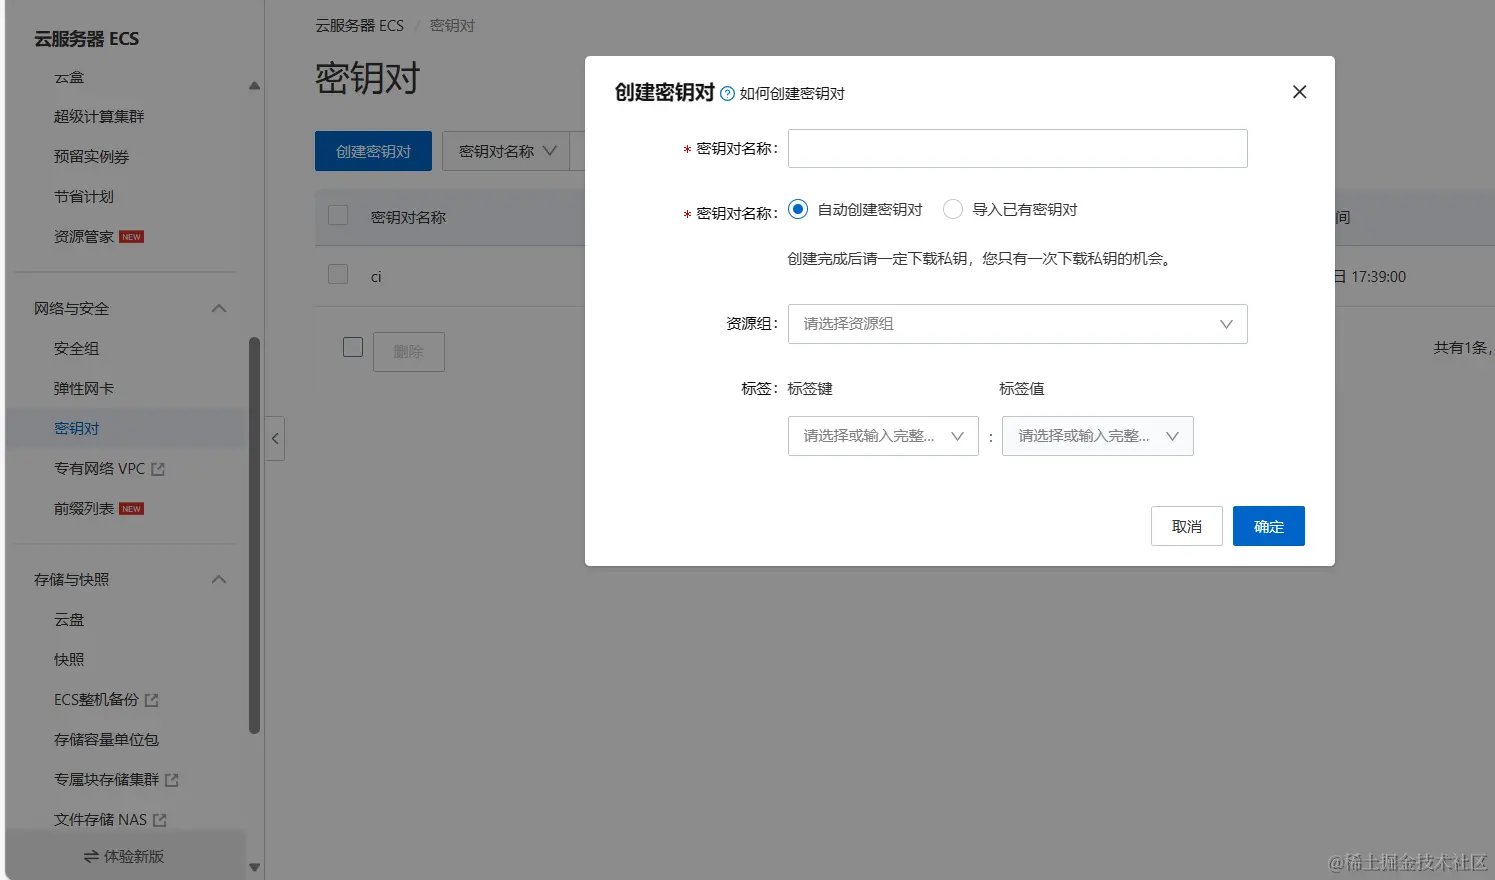
Task: Click the 确定 button
Action: [x=1269, y=526]
